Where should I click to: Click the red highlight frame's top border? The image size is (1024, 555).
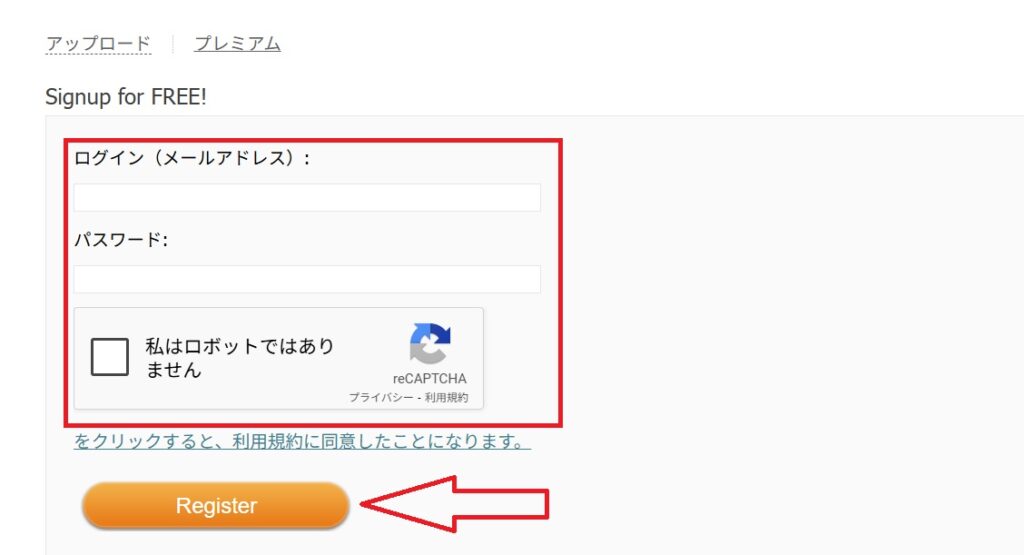pos(313,140)
